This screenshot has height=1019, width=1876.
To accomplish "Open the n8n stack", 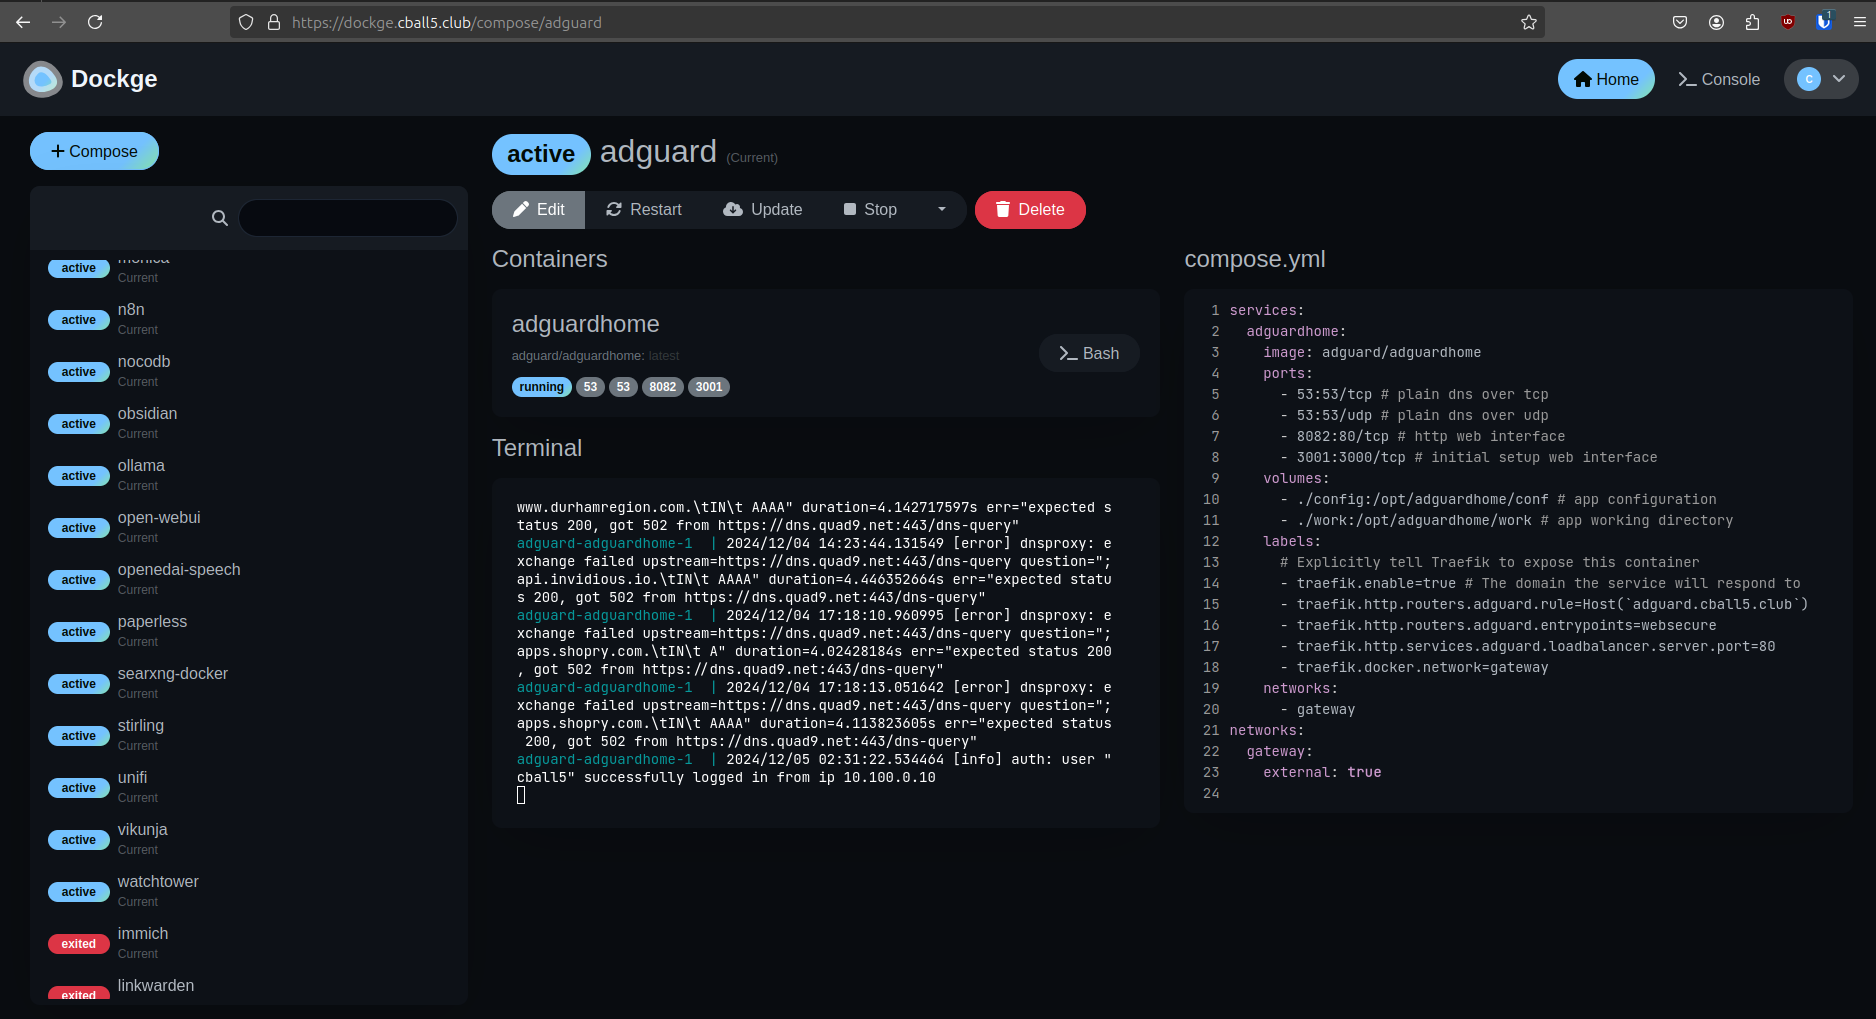I will [x=249, y=319].
